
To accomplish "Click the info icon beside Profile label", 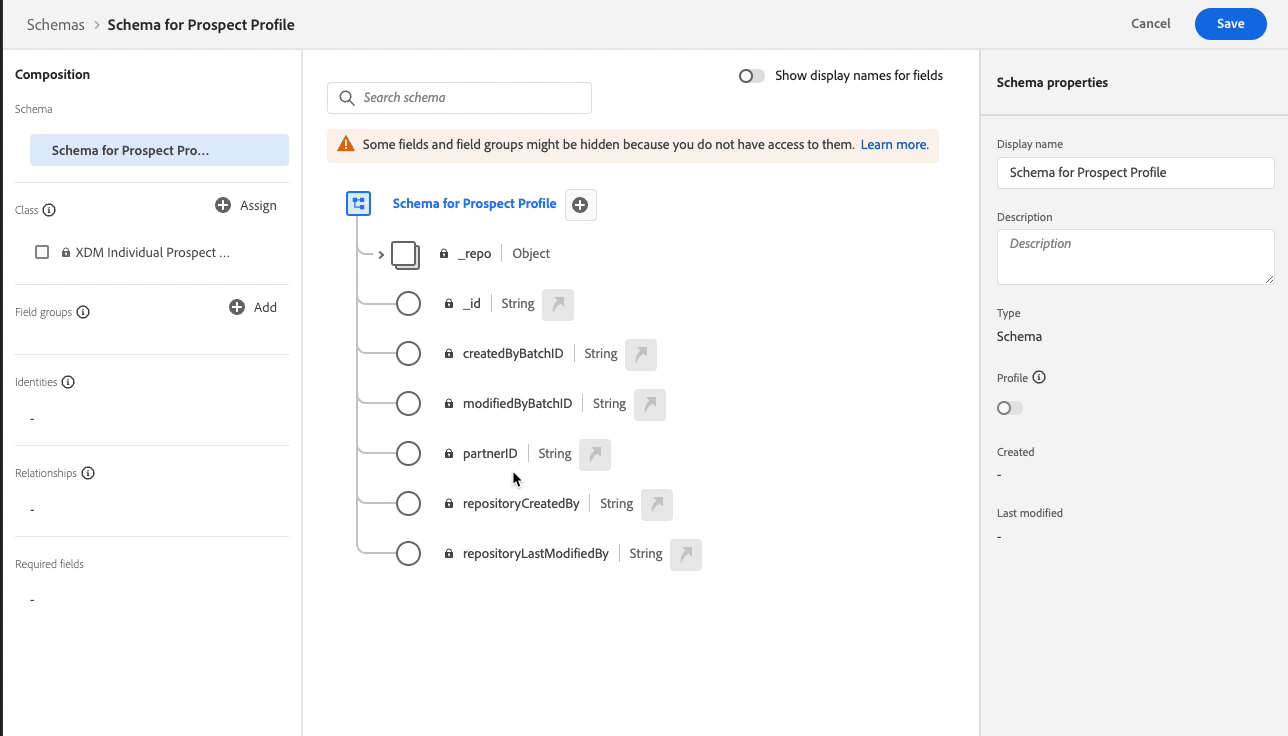I will 1039,378.
